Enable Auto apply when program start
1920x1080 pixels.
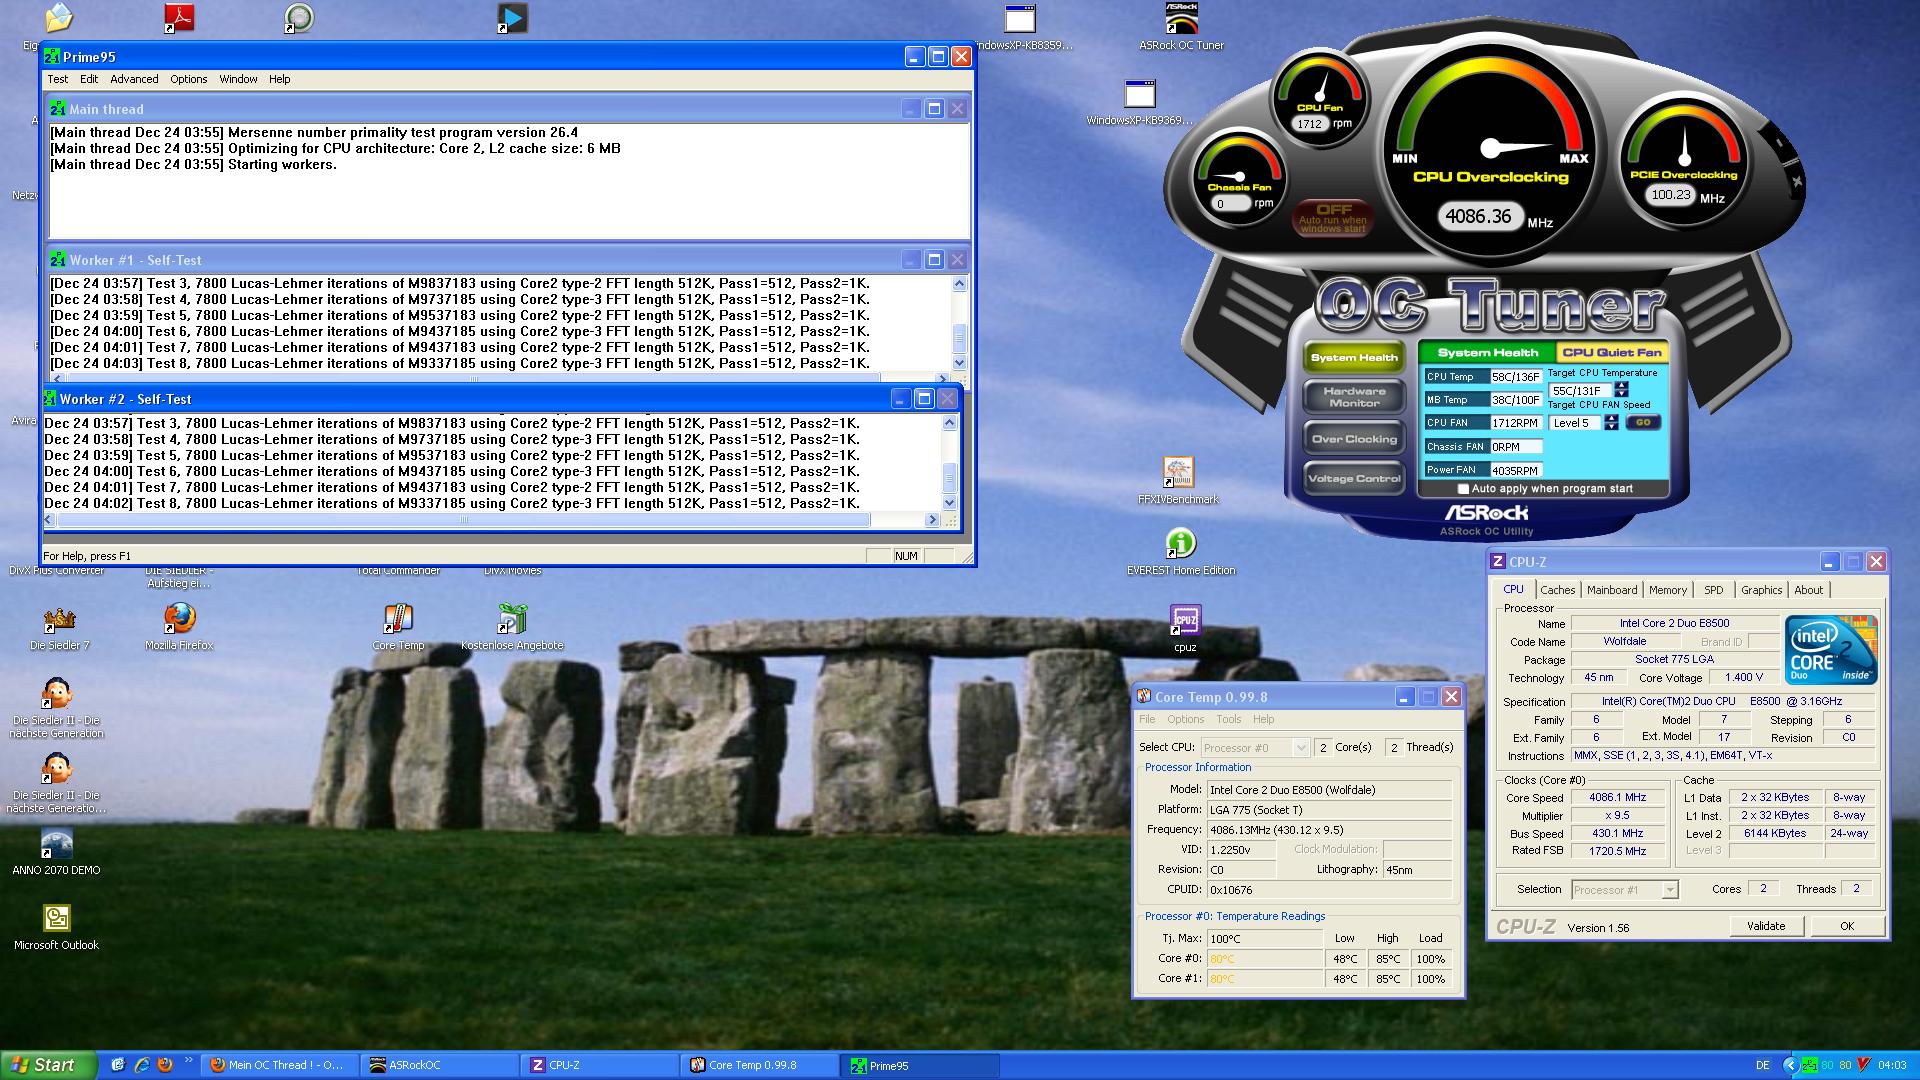1464,489
